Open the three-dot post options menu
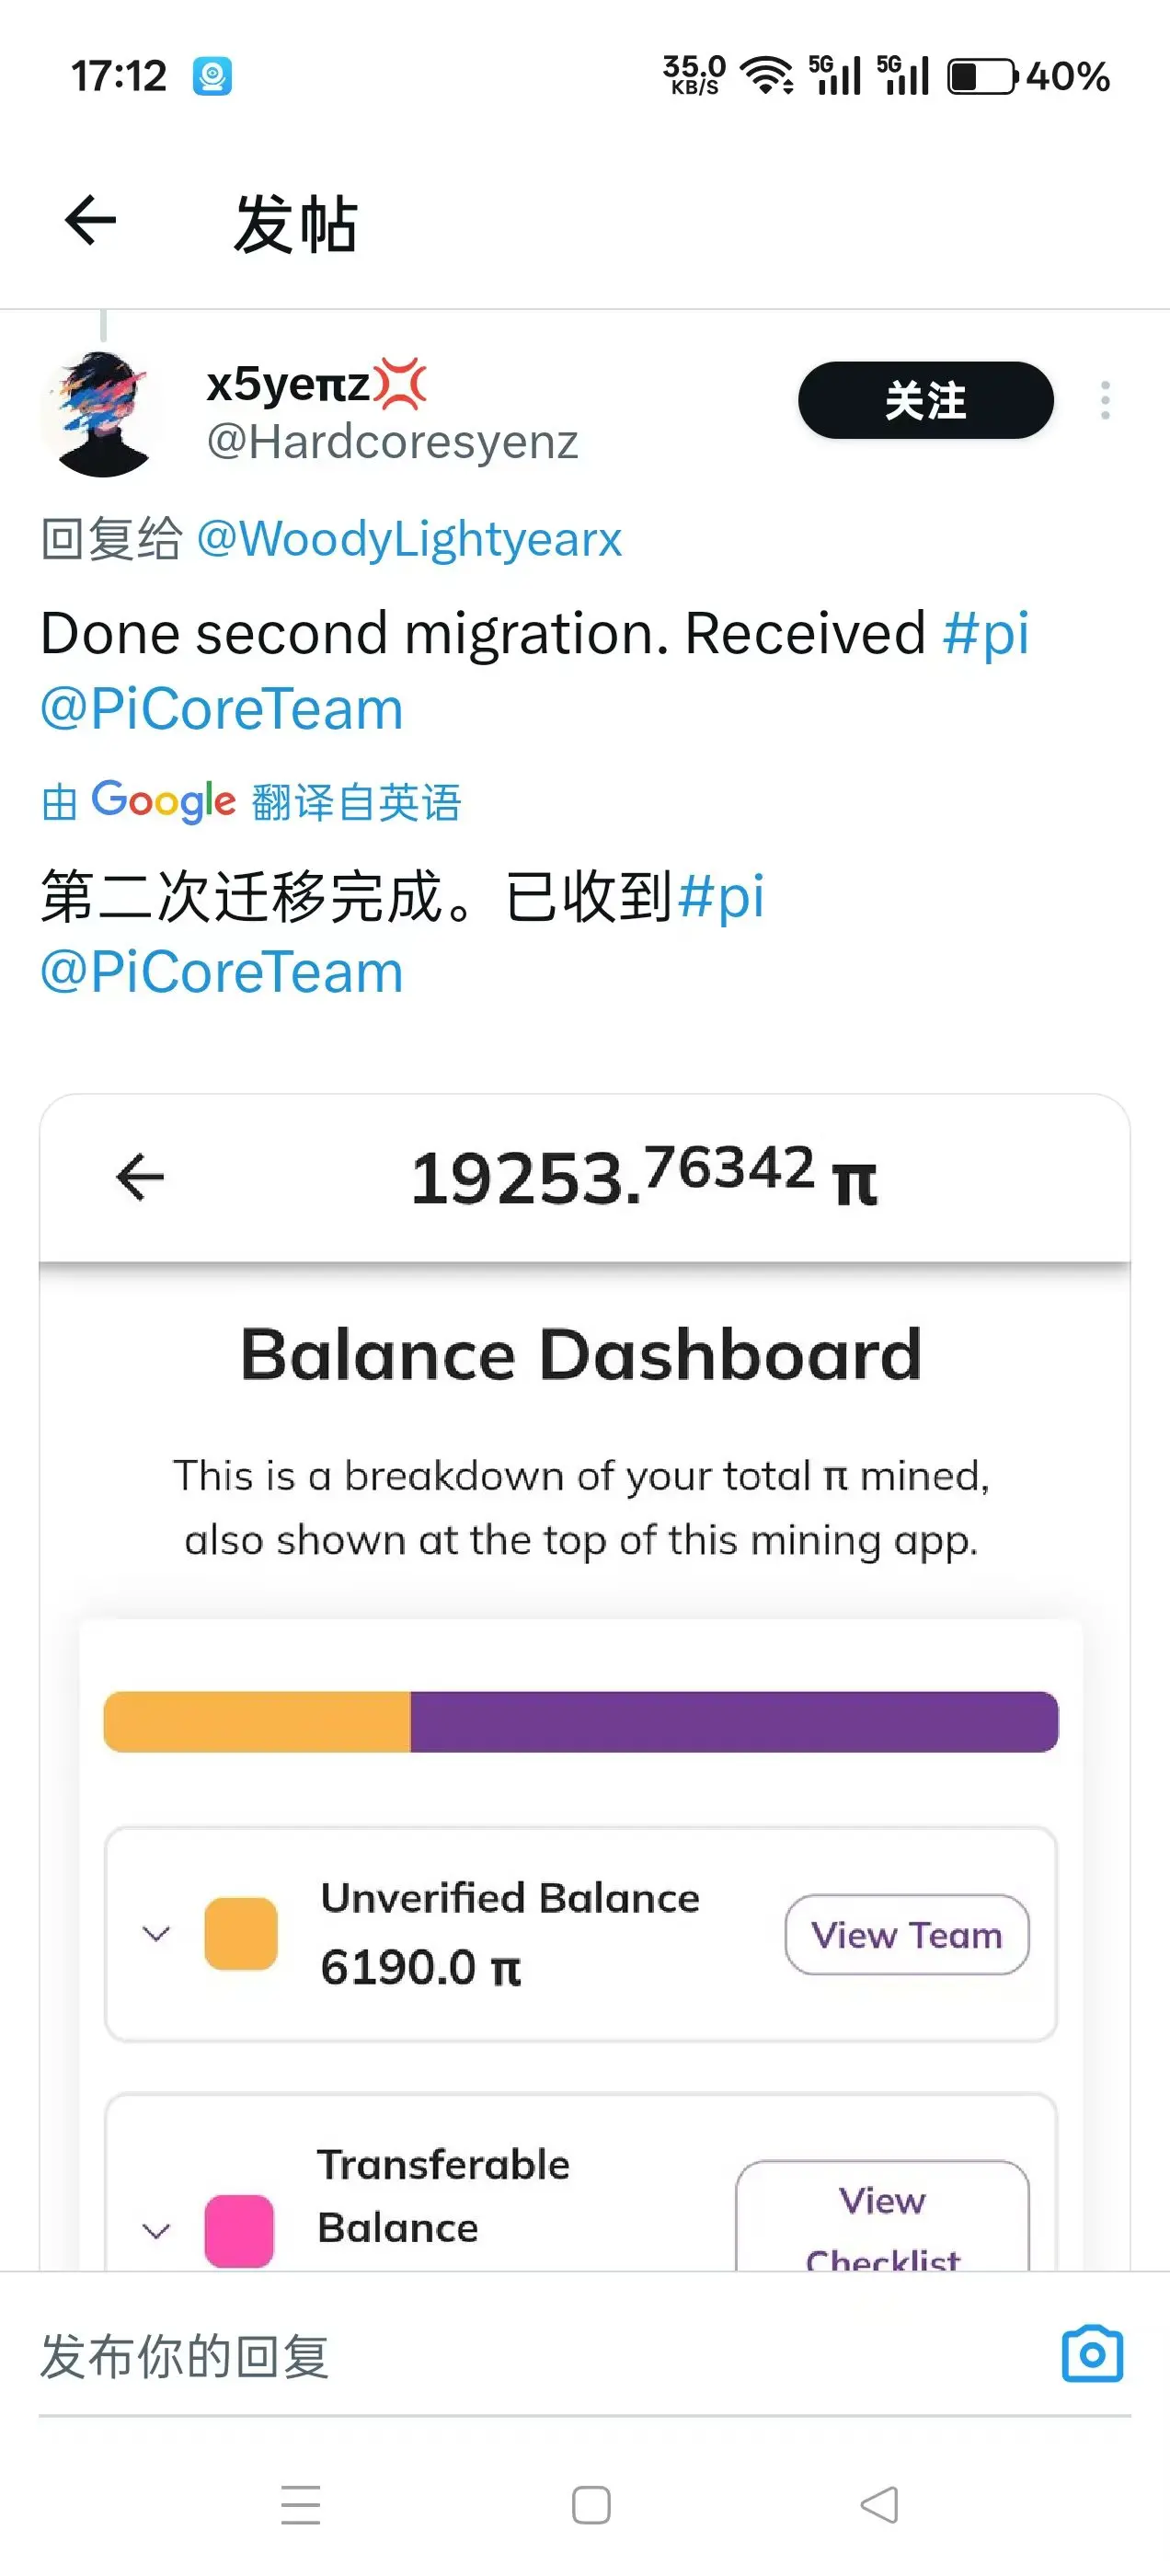Viewport: 1170px width, 2576px height. (1104, 400)
